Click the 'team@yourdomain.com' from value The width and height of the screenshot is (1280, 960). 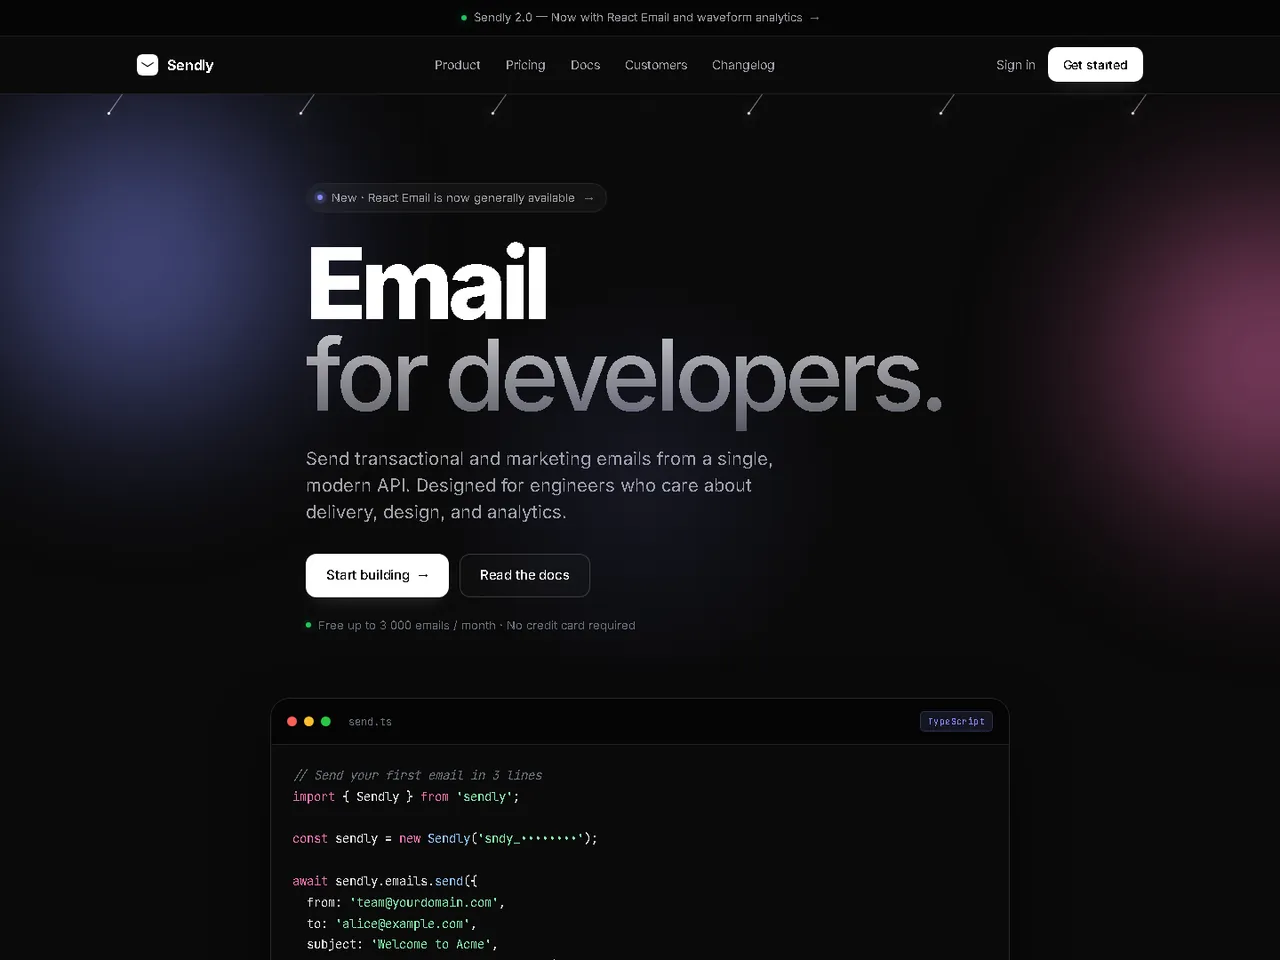point(424,902)
